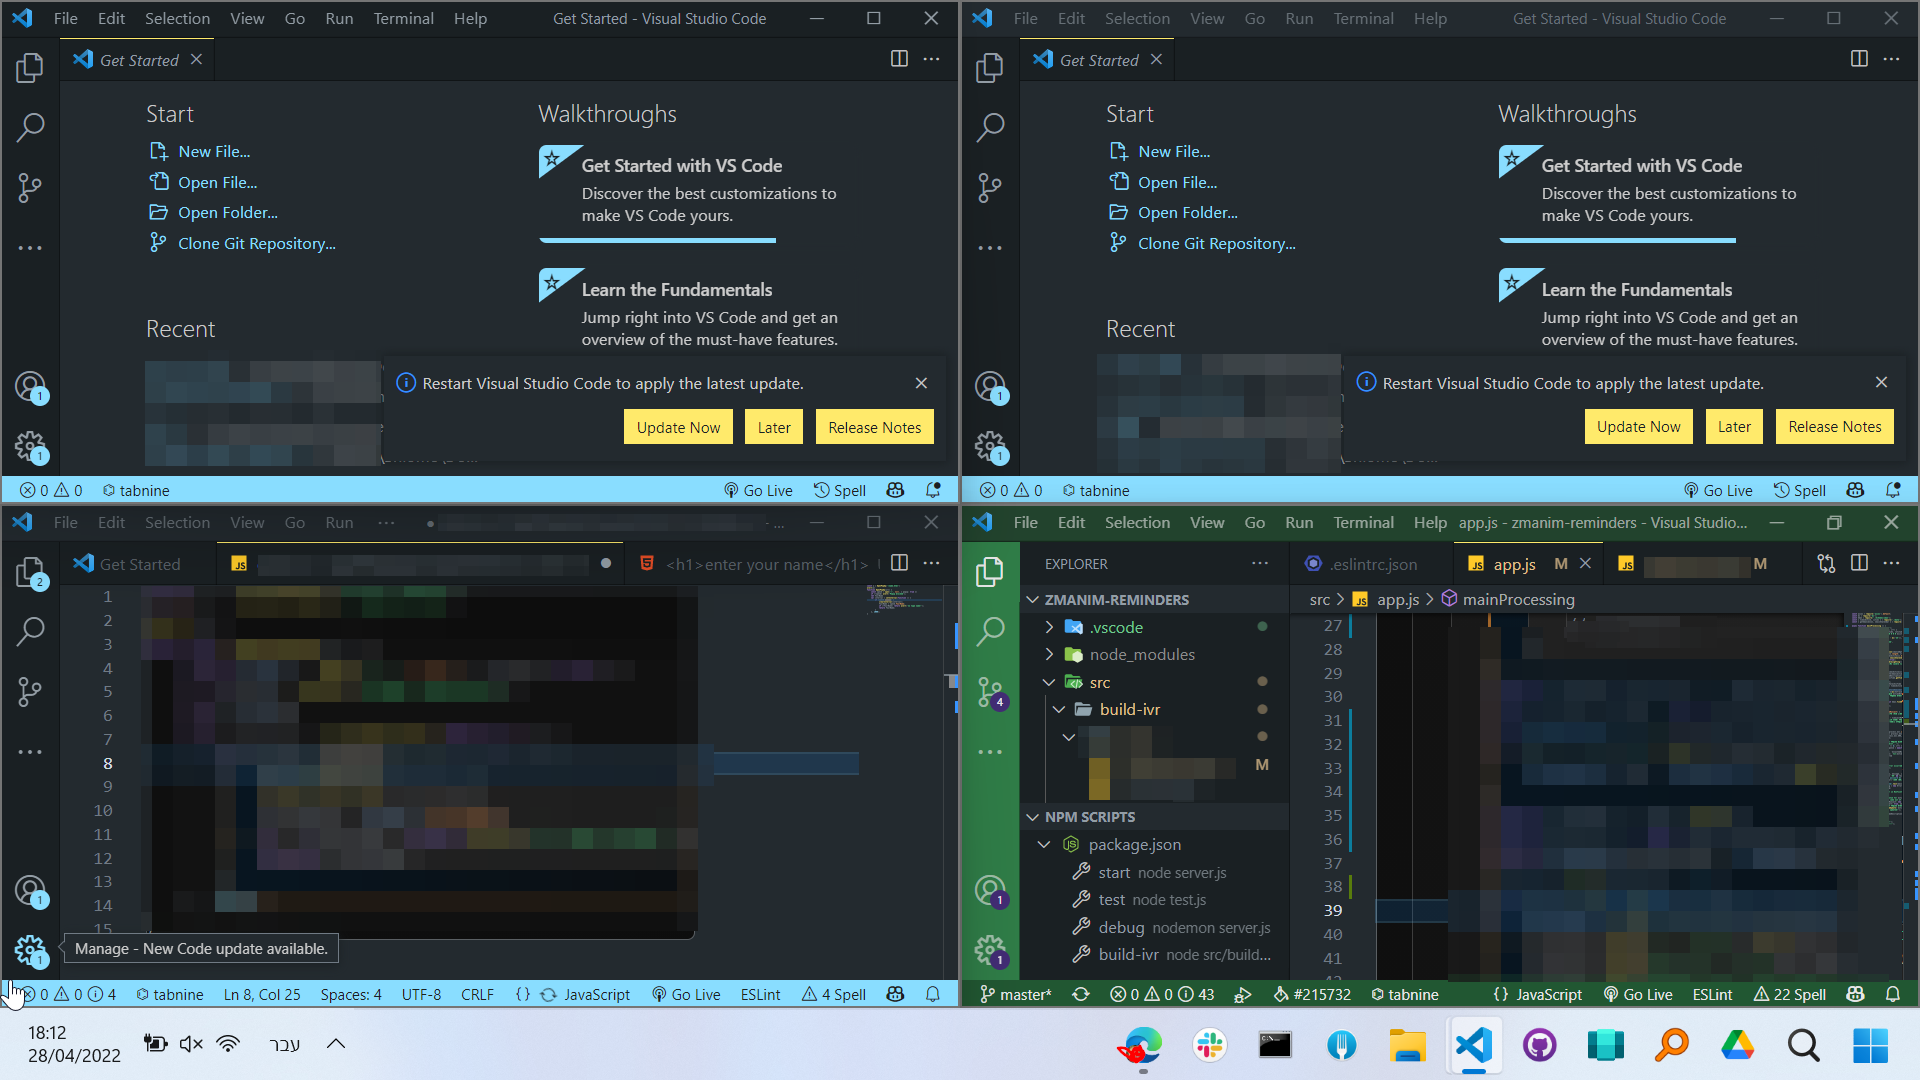The height and width of the screenshot is (1080, 1920).
Task: Switch to Get Started tab in bottom-left window
Action: click(x=138, y=564)
